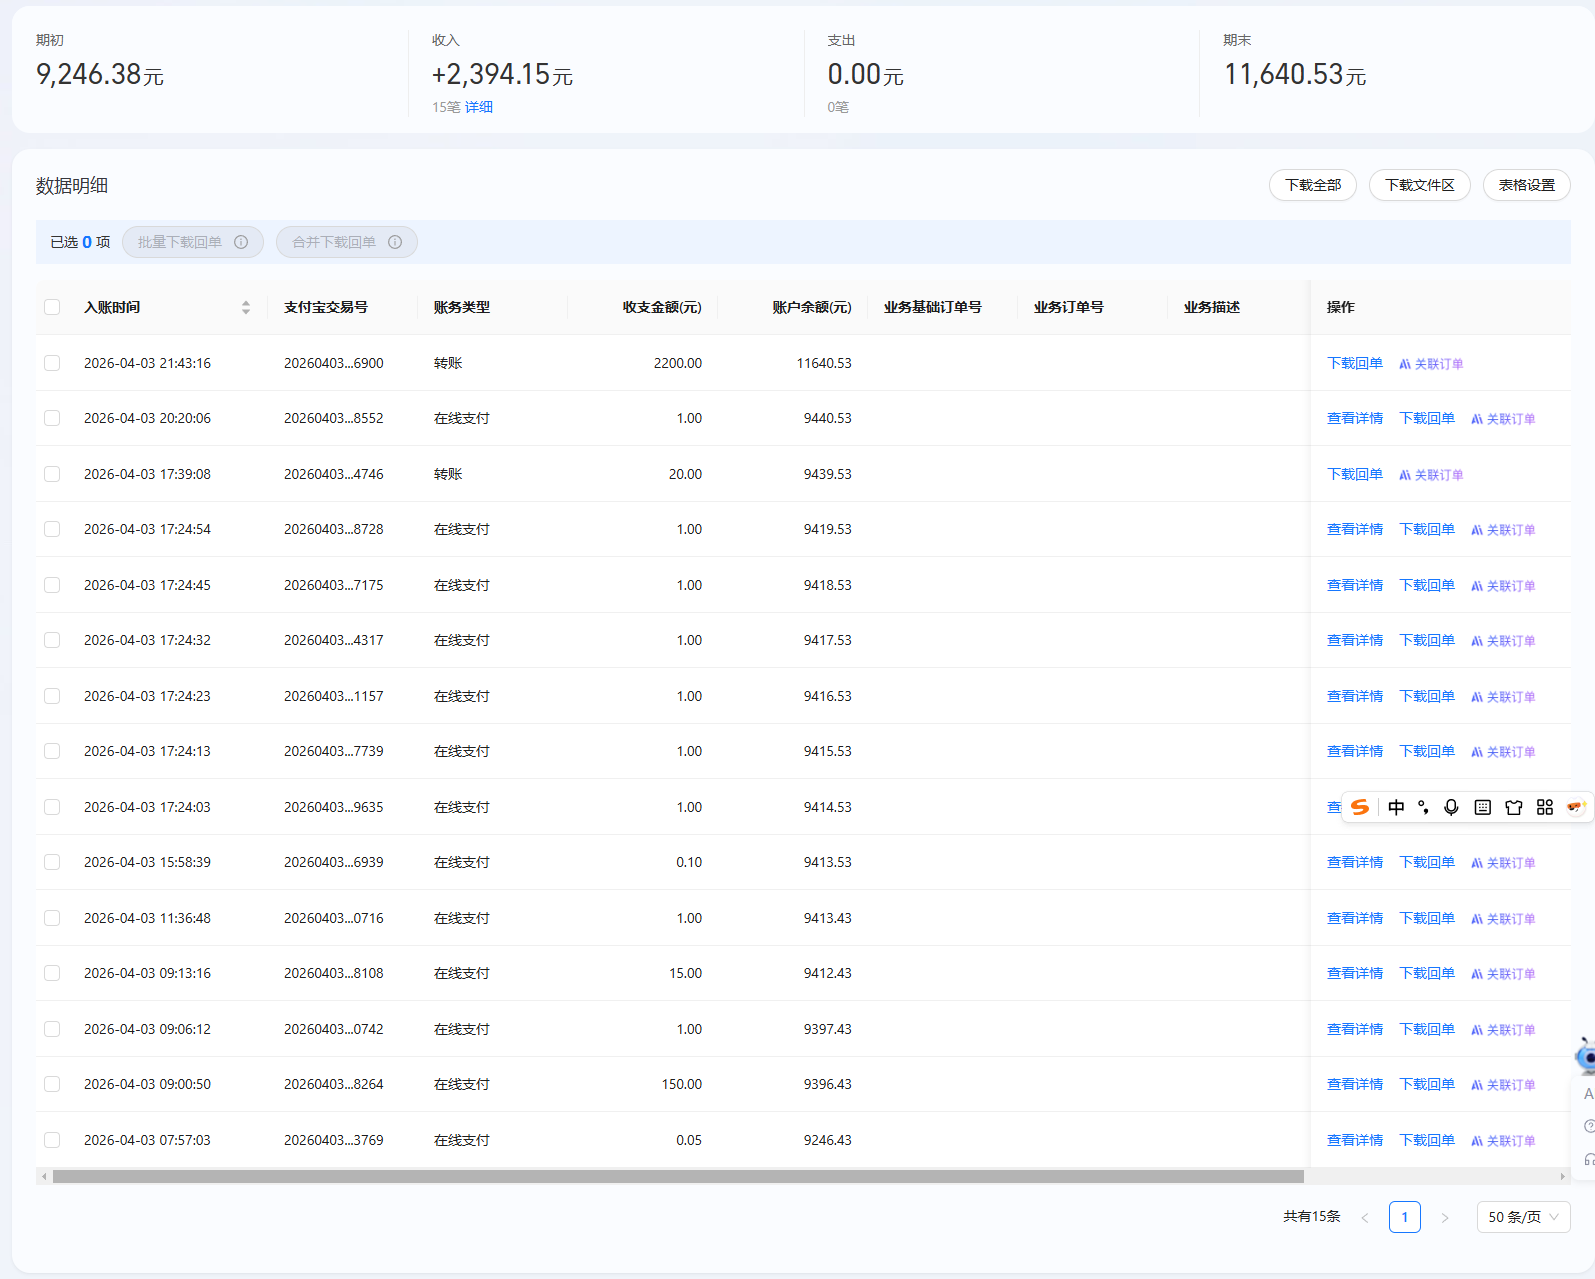Image resolution: width=1595 pixels, height=1279 pixels.
Task: Click the 下载文件区 button
Action: point(1419,185)
